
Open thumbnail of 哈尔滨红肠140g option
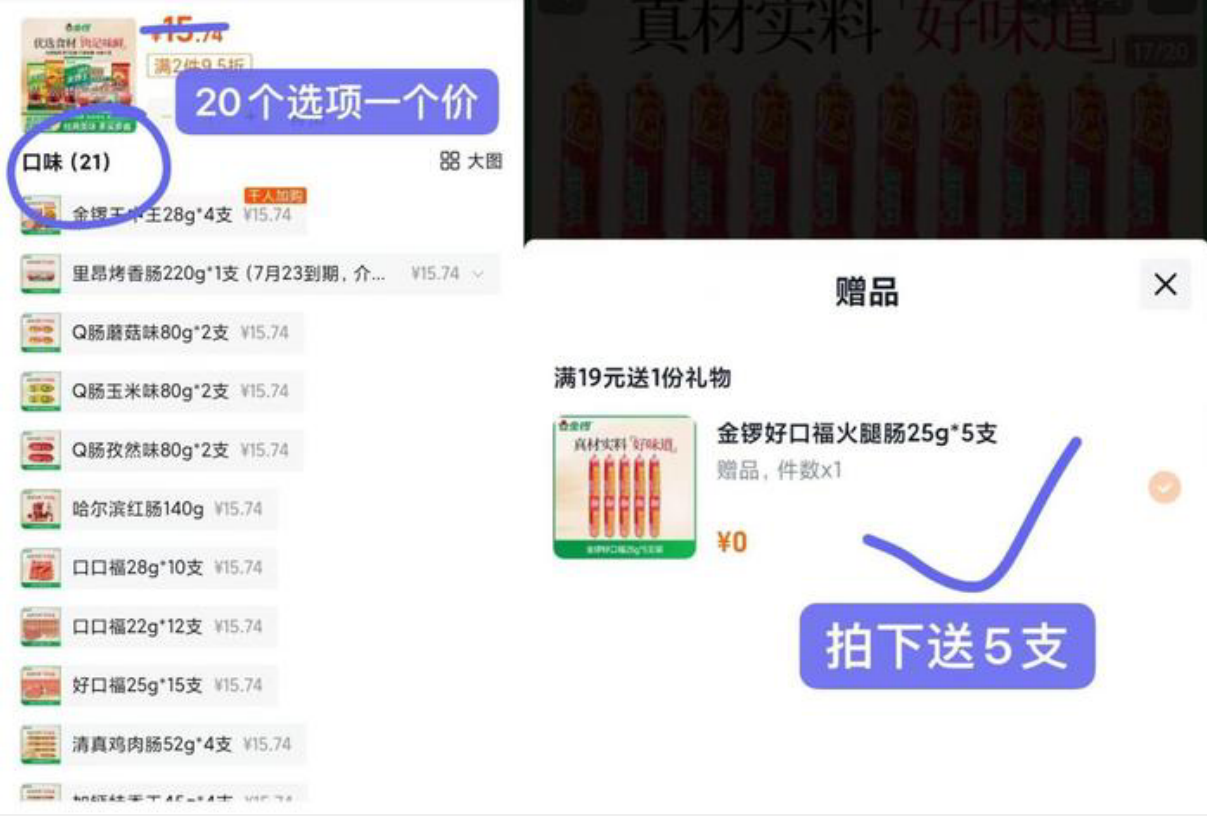click(x=41, y=509)
